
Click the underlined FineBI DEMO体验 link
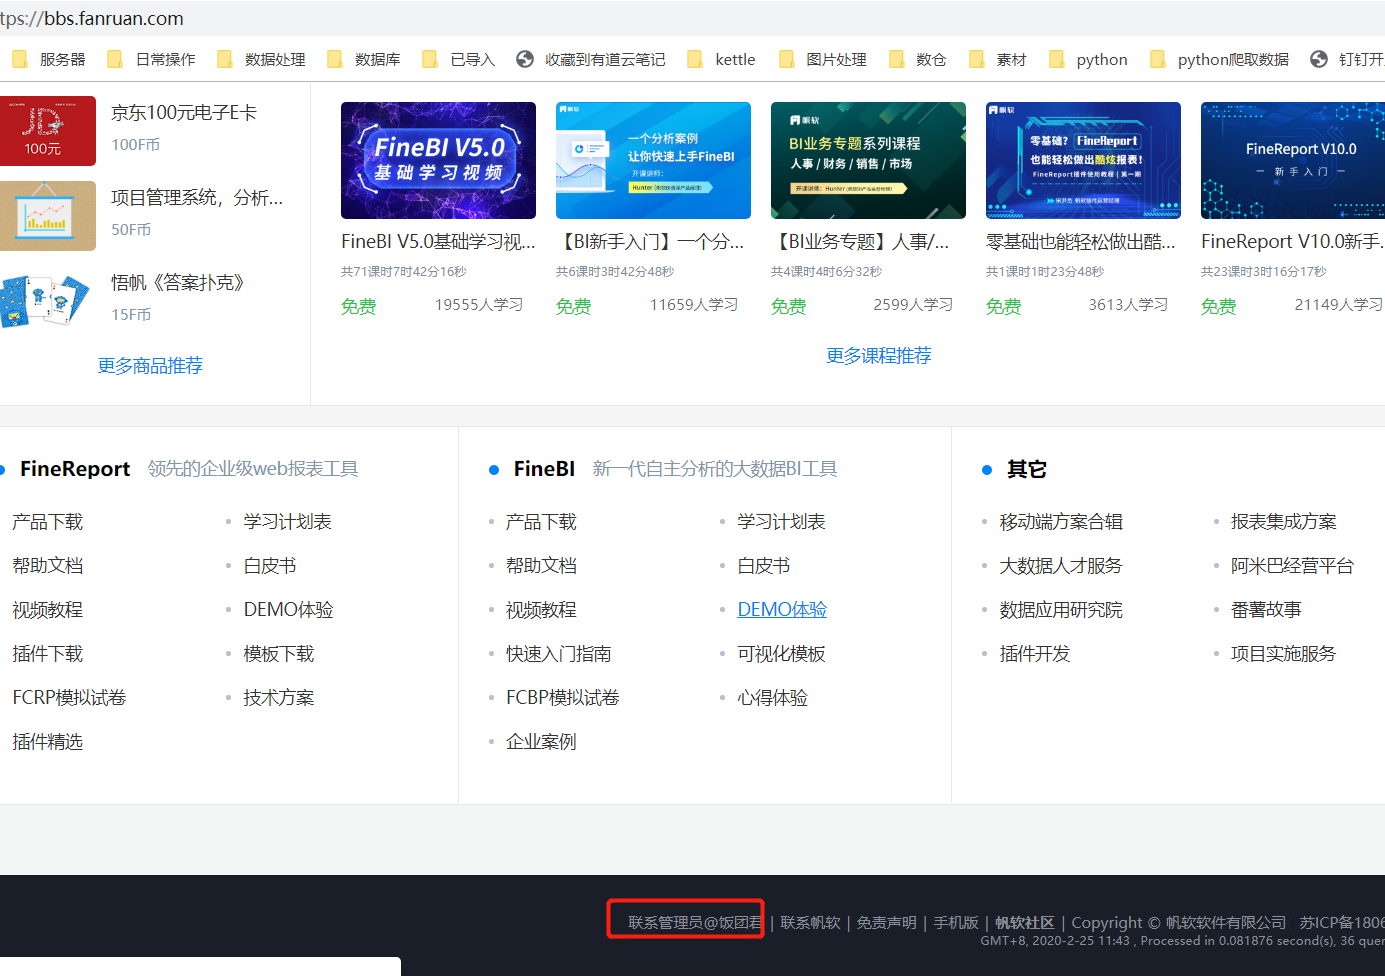782,610
